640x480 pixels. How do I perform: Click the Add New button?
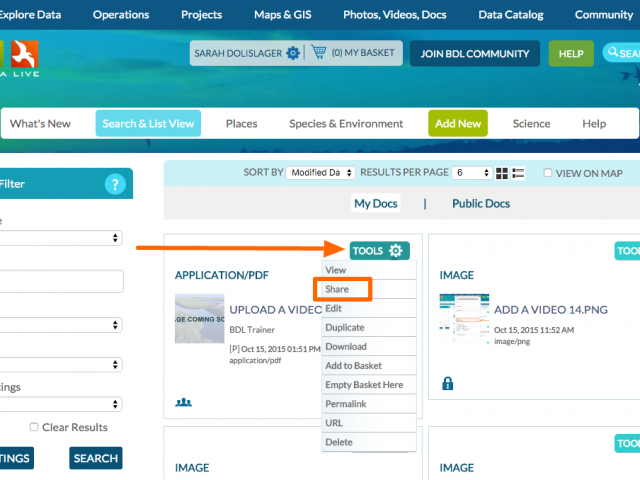(x=458, y=123)
